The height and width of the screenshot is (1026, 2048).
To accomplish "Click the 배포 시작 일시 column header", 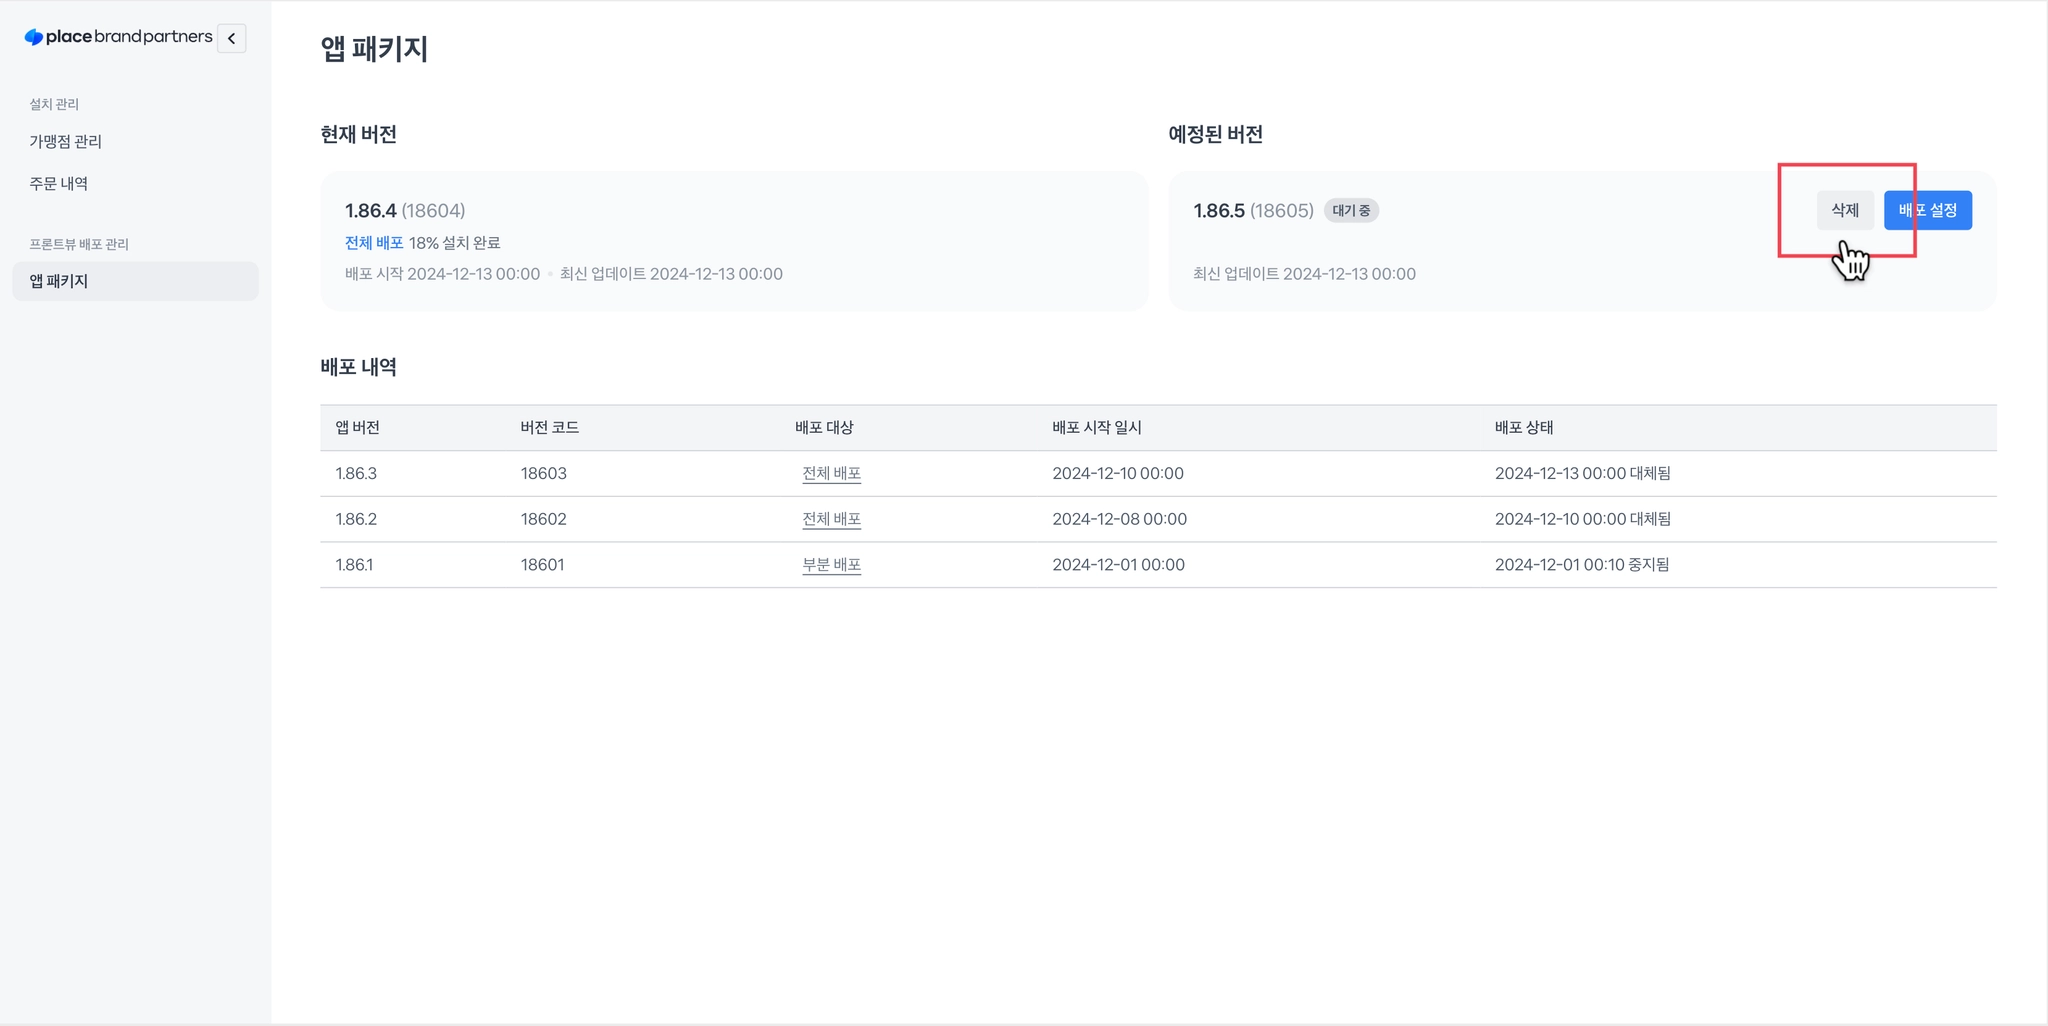I will click(x=1097, y=428).
